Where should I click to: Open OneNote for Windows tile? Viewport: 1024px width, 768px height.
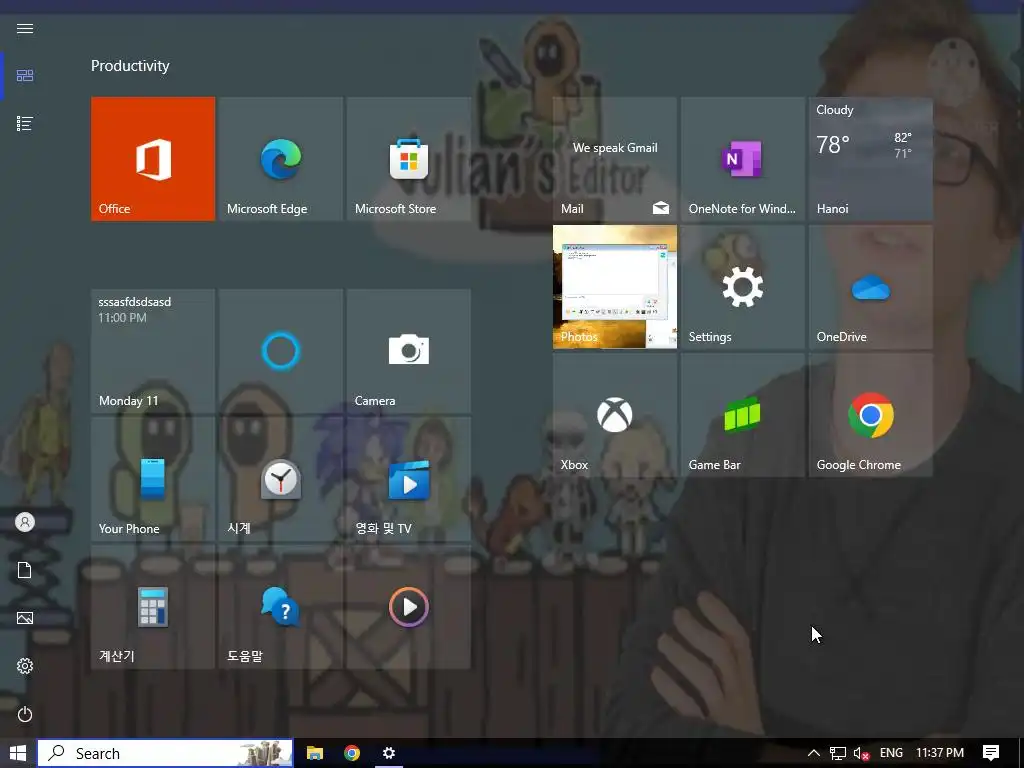[743, 159]
